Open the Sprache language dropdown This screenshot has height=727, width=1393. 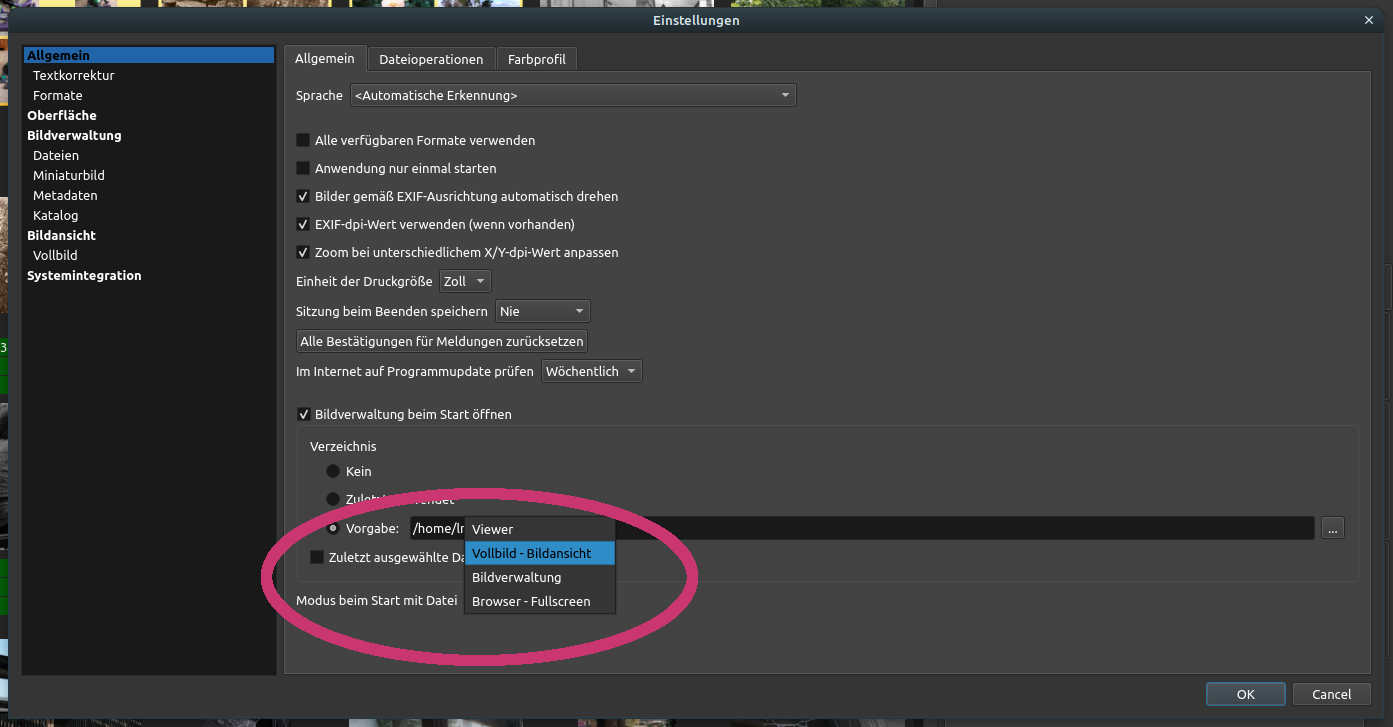coord(573,96)
